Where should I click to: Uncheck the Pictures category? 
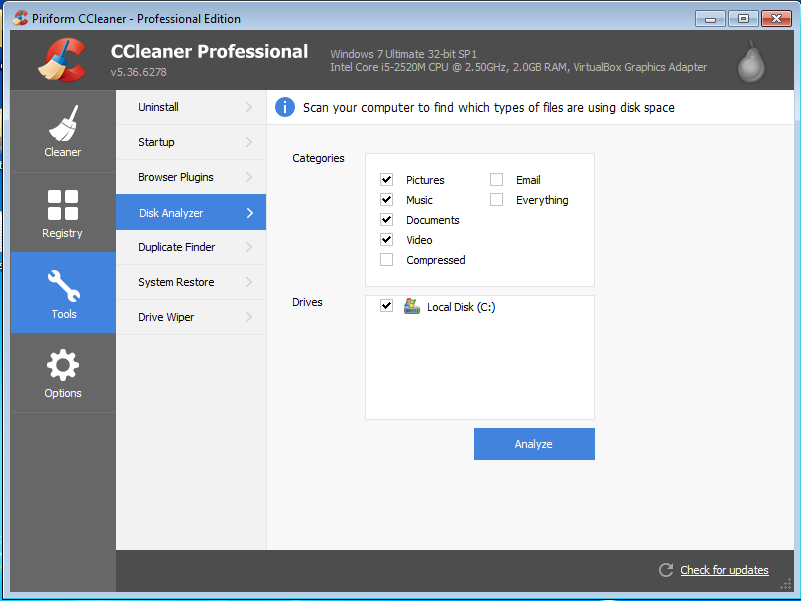click(x=386, y=179)
